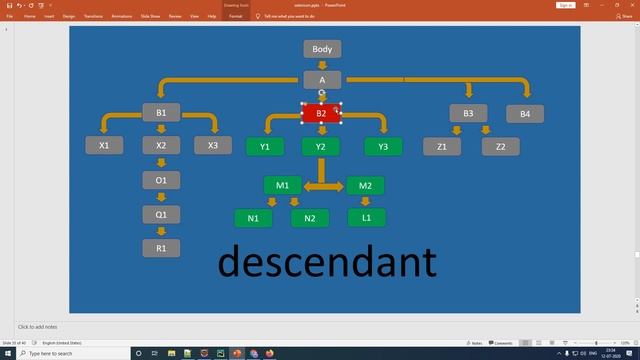640x360 pixels.
Task: Click the rotation handle above B2 shape
Action: coord(321,93)
